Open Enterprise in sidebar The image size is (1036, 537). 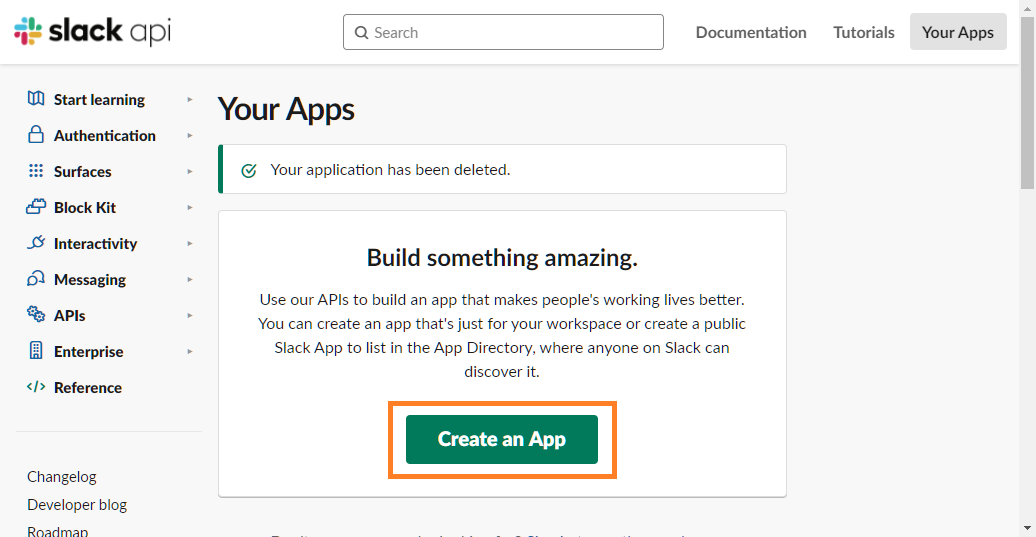point(89,351)
